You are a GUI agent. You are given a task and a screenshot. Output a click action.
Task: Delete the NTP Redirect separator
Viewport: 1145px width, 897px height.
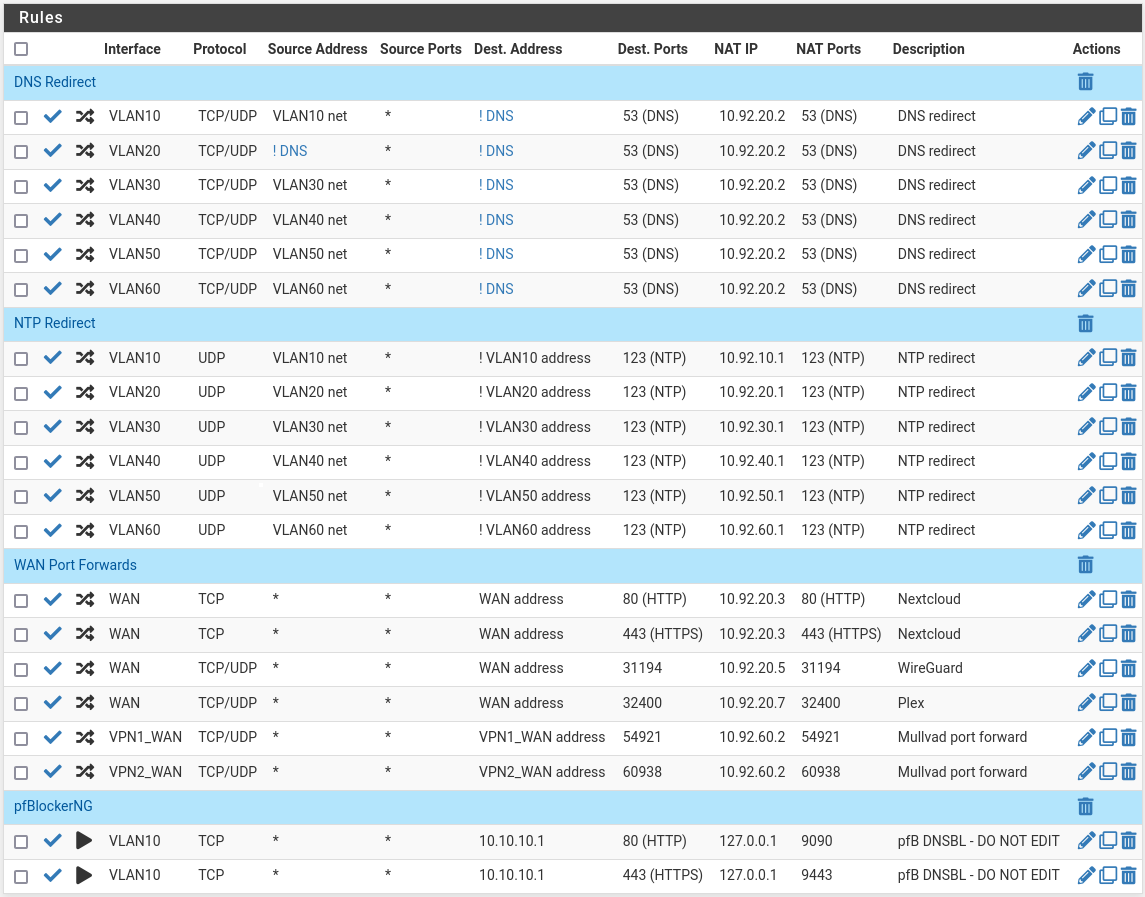tap(1085, 323)
